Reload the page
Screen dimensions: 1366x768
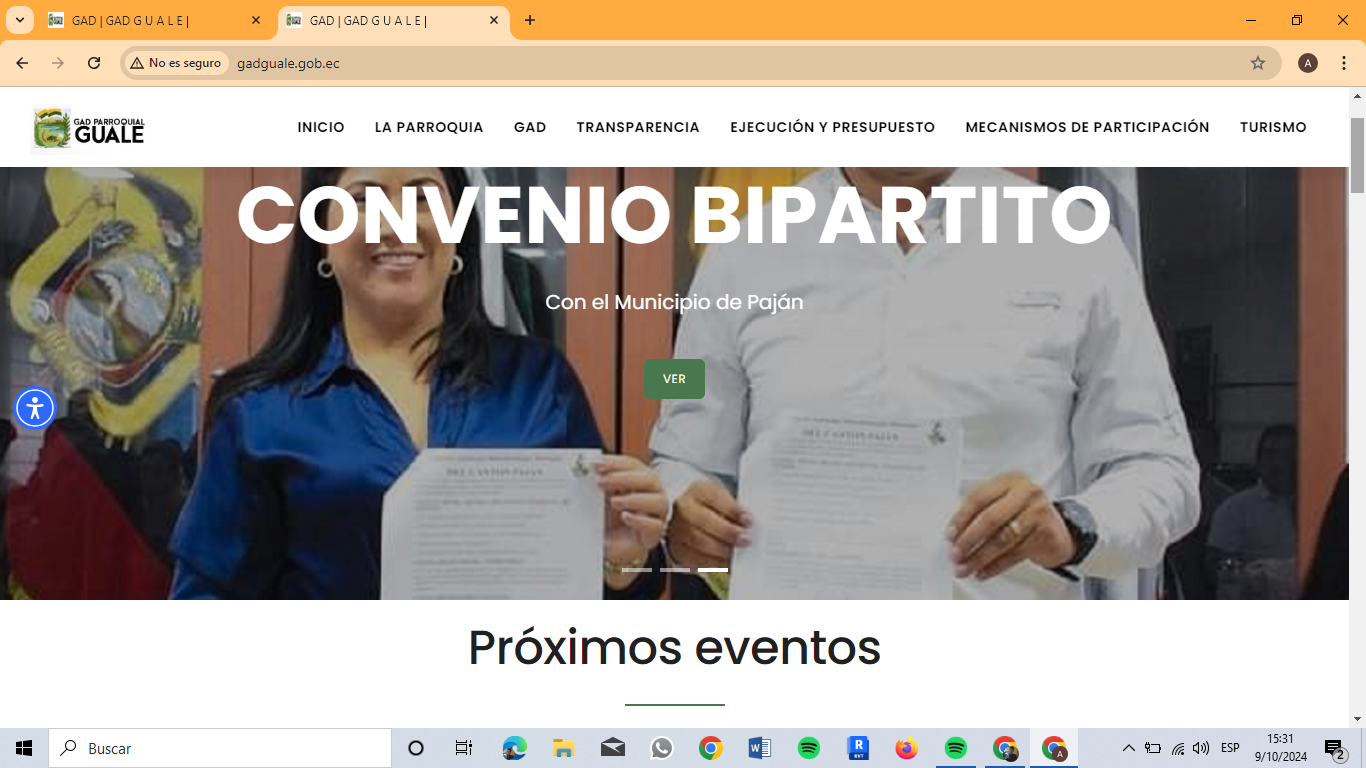click(94, 63)
